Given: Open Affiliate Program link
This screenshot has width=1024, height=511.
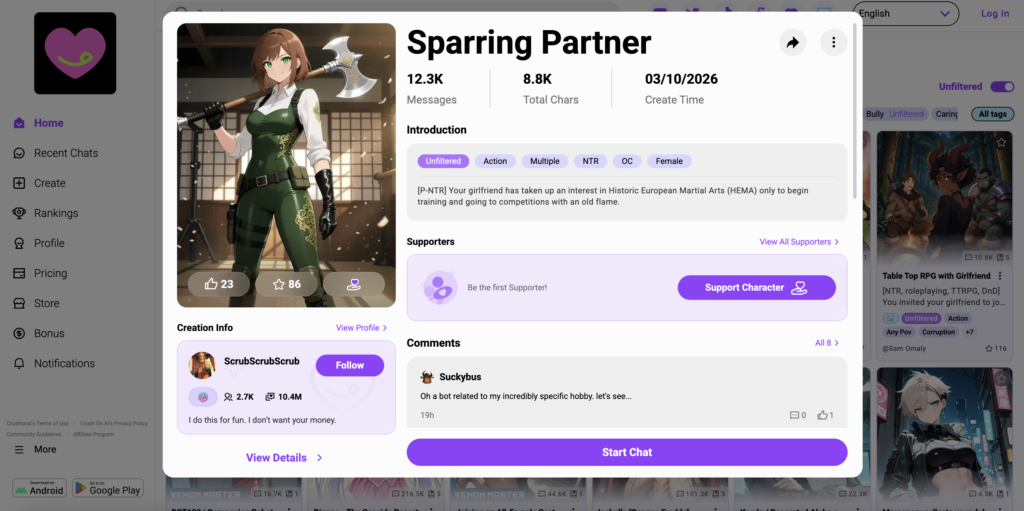Looking at the screenshot, I should [93, 434].
